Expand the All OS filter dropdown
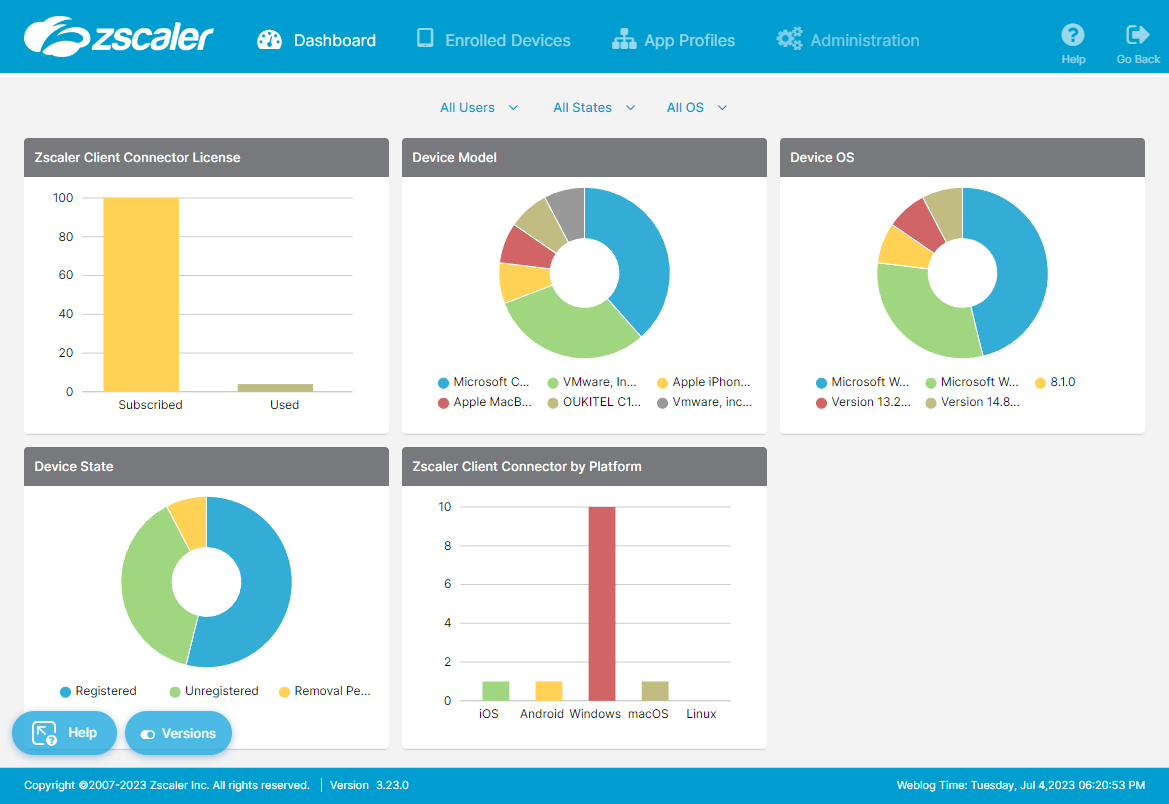Image resolution: width=1169 pixels, height=804 pixels. tap(696, 108)
